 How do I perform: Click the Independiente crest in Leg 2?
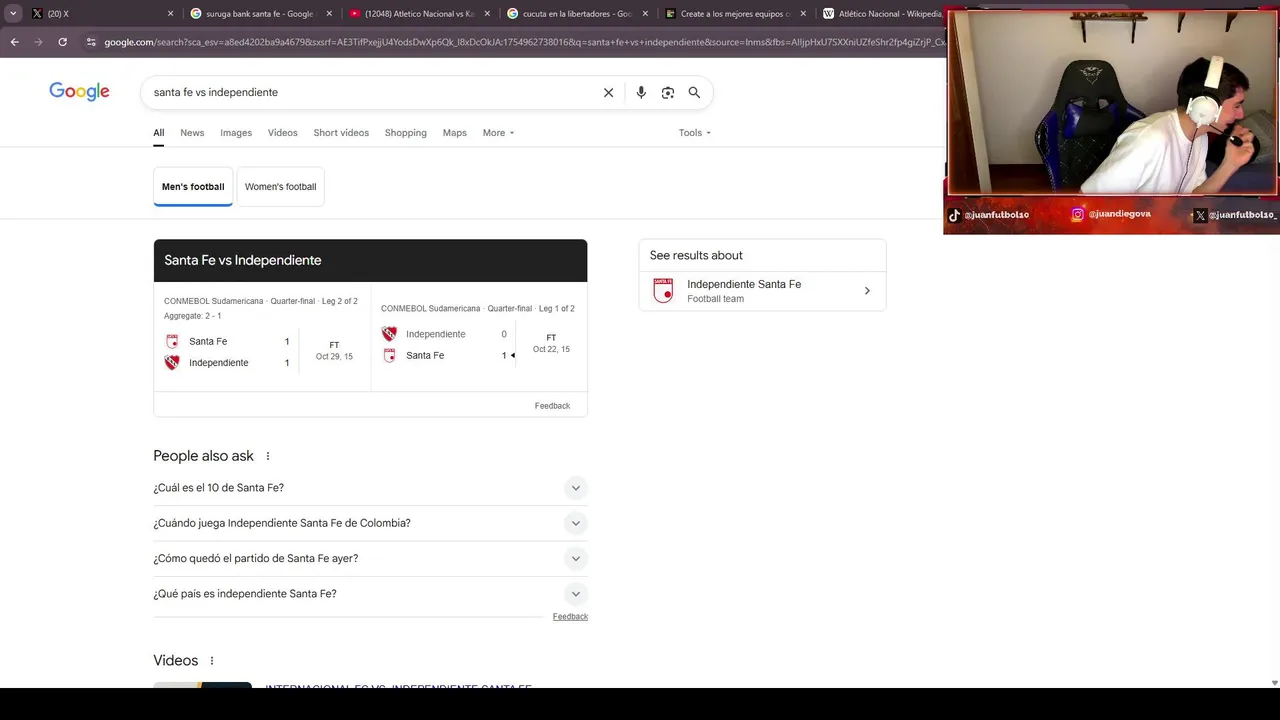click(172, 362)
